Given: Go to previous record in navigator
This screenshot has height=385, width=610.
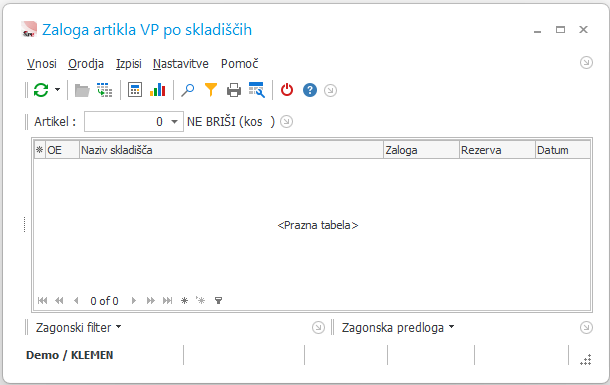Looking at the screenshot, I should 76,301.
